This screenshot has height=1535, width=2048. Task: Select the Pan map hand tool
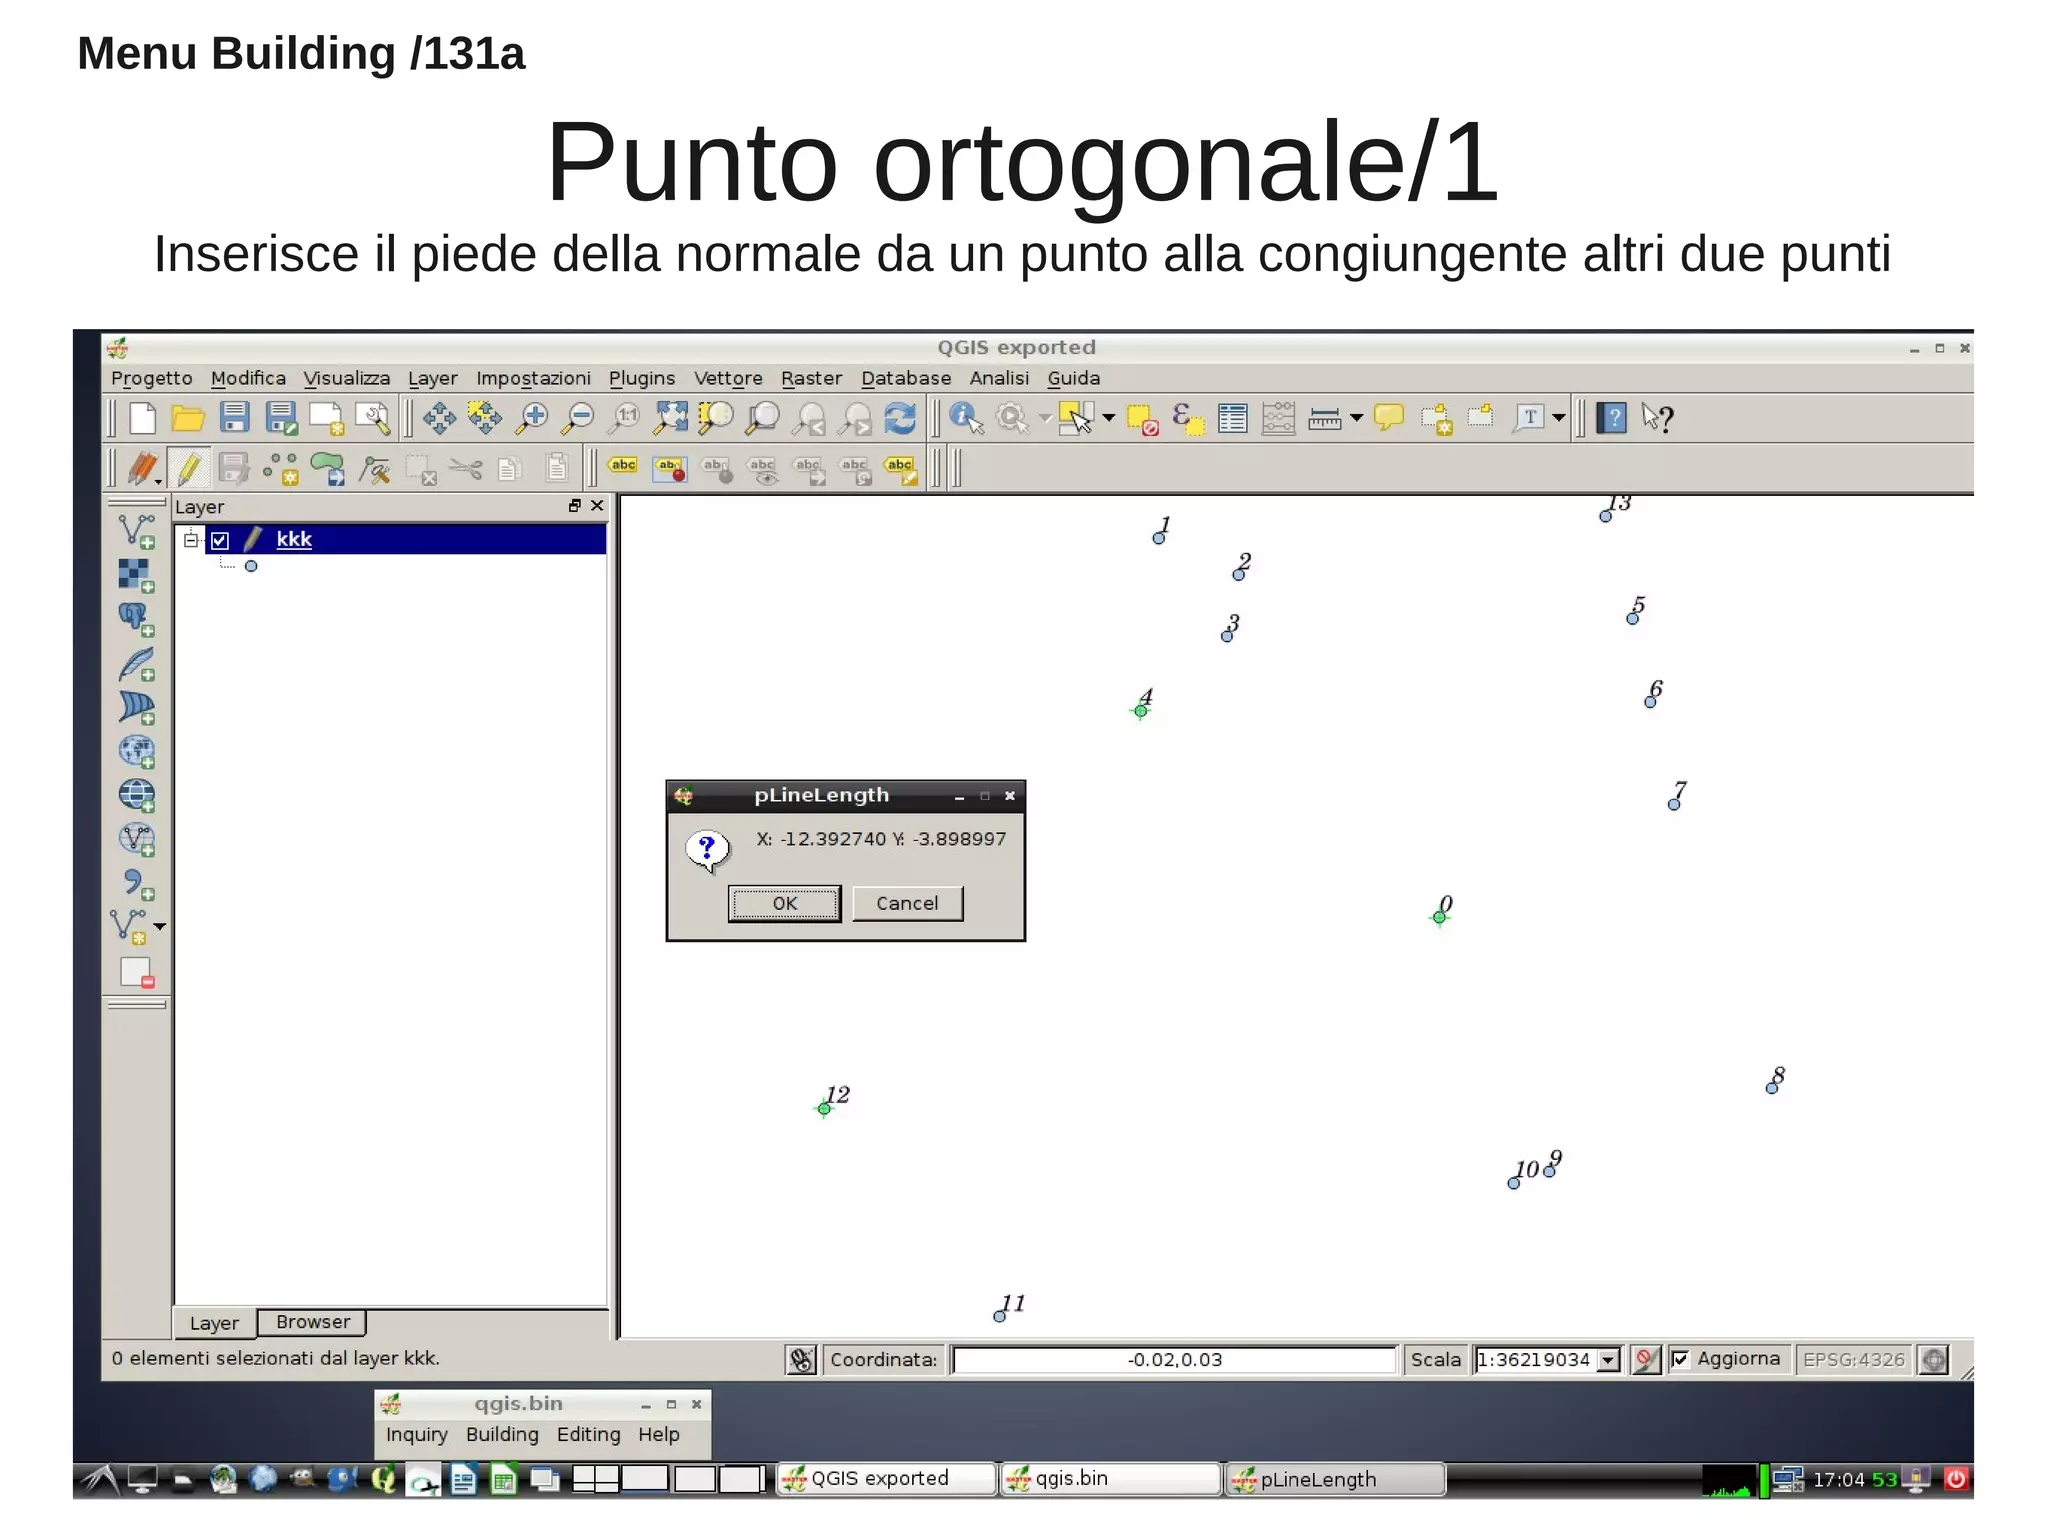tap(438, 418)
